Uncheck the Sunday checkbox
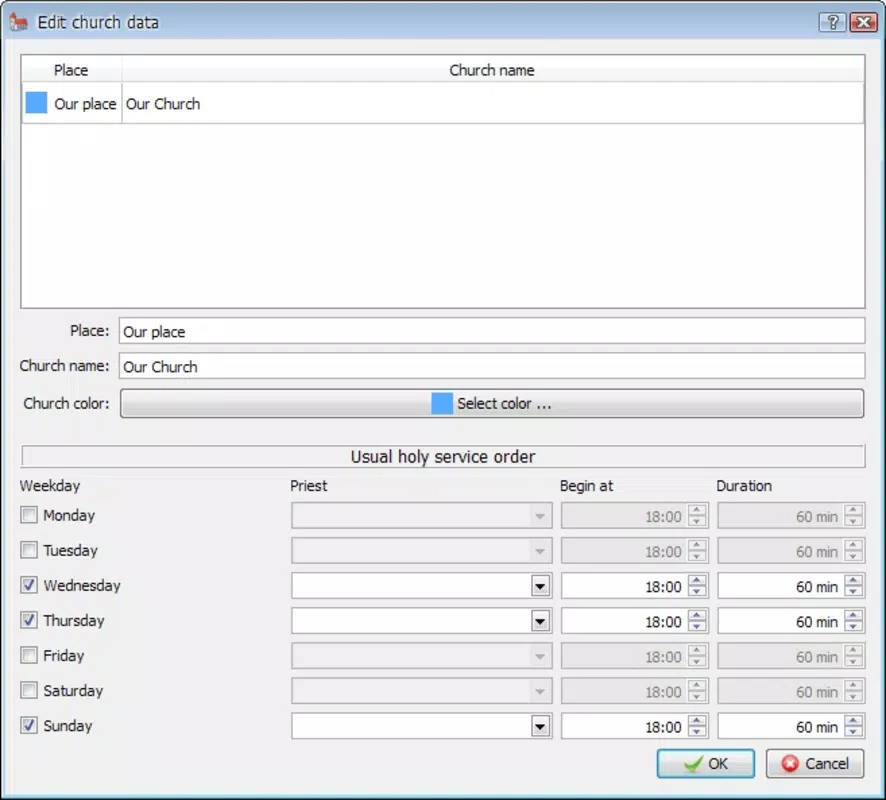The image size is (886, 800). [x=29, y=725]
